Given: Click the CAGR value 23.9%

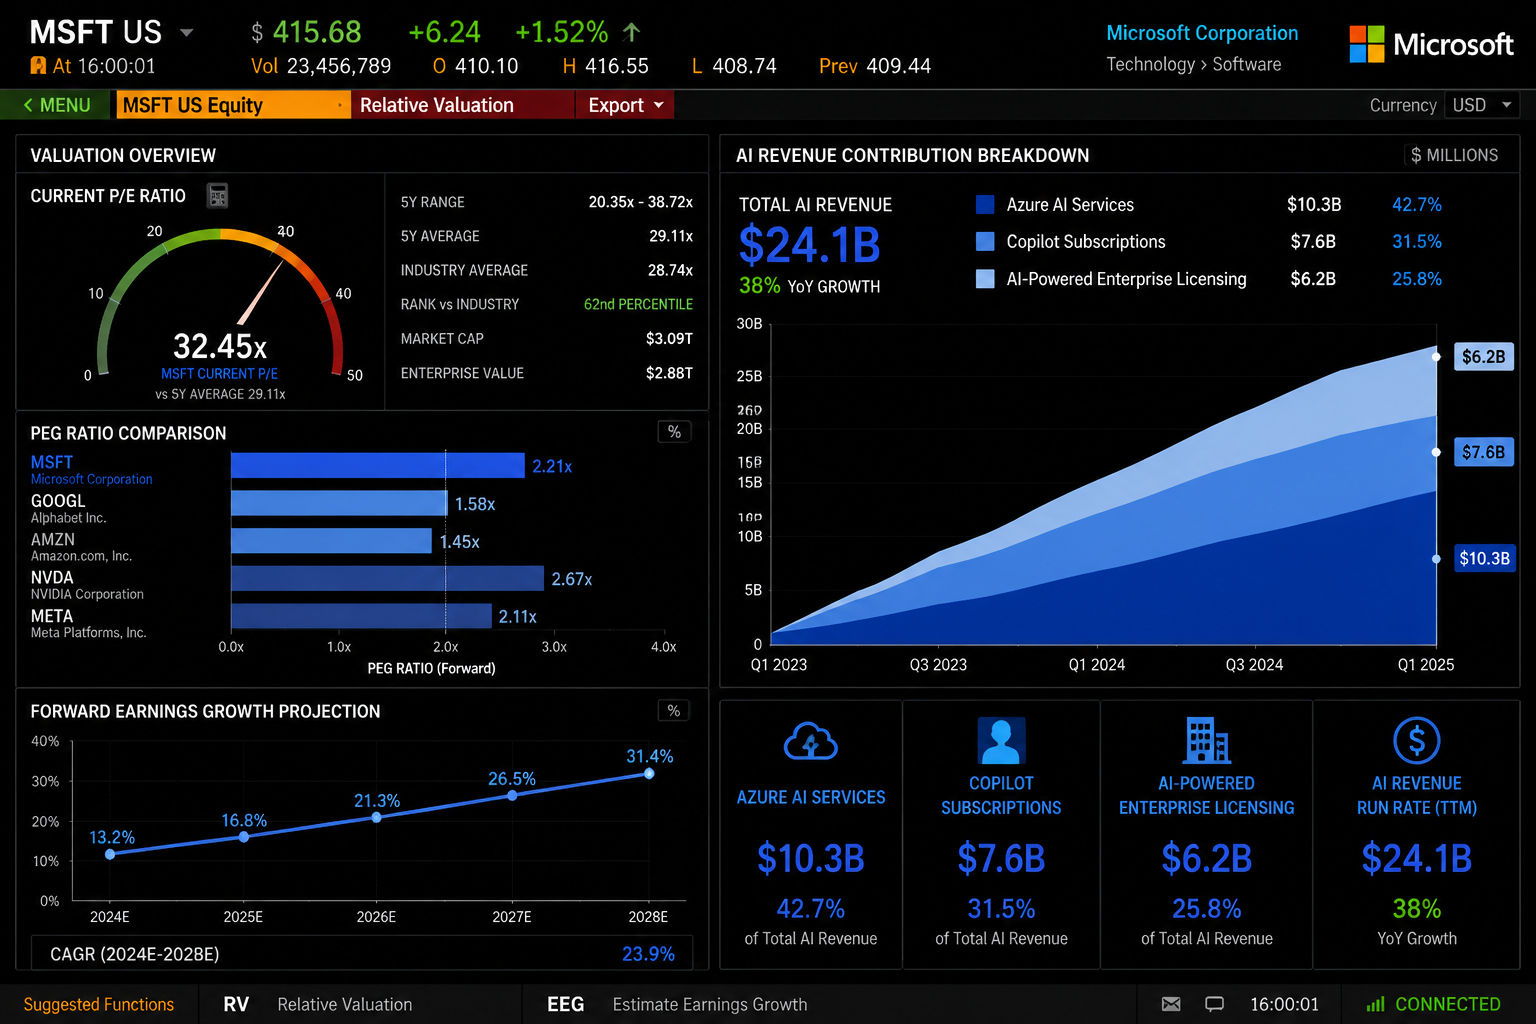Looking at the screenshot, I should [648, 954].
